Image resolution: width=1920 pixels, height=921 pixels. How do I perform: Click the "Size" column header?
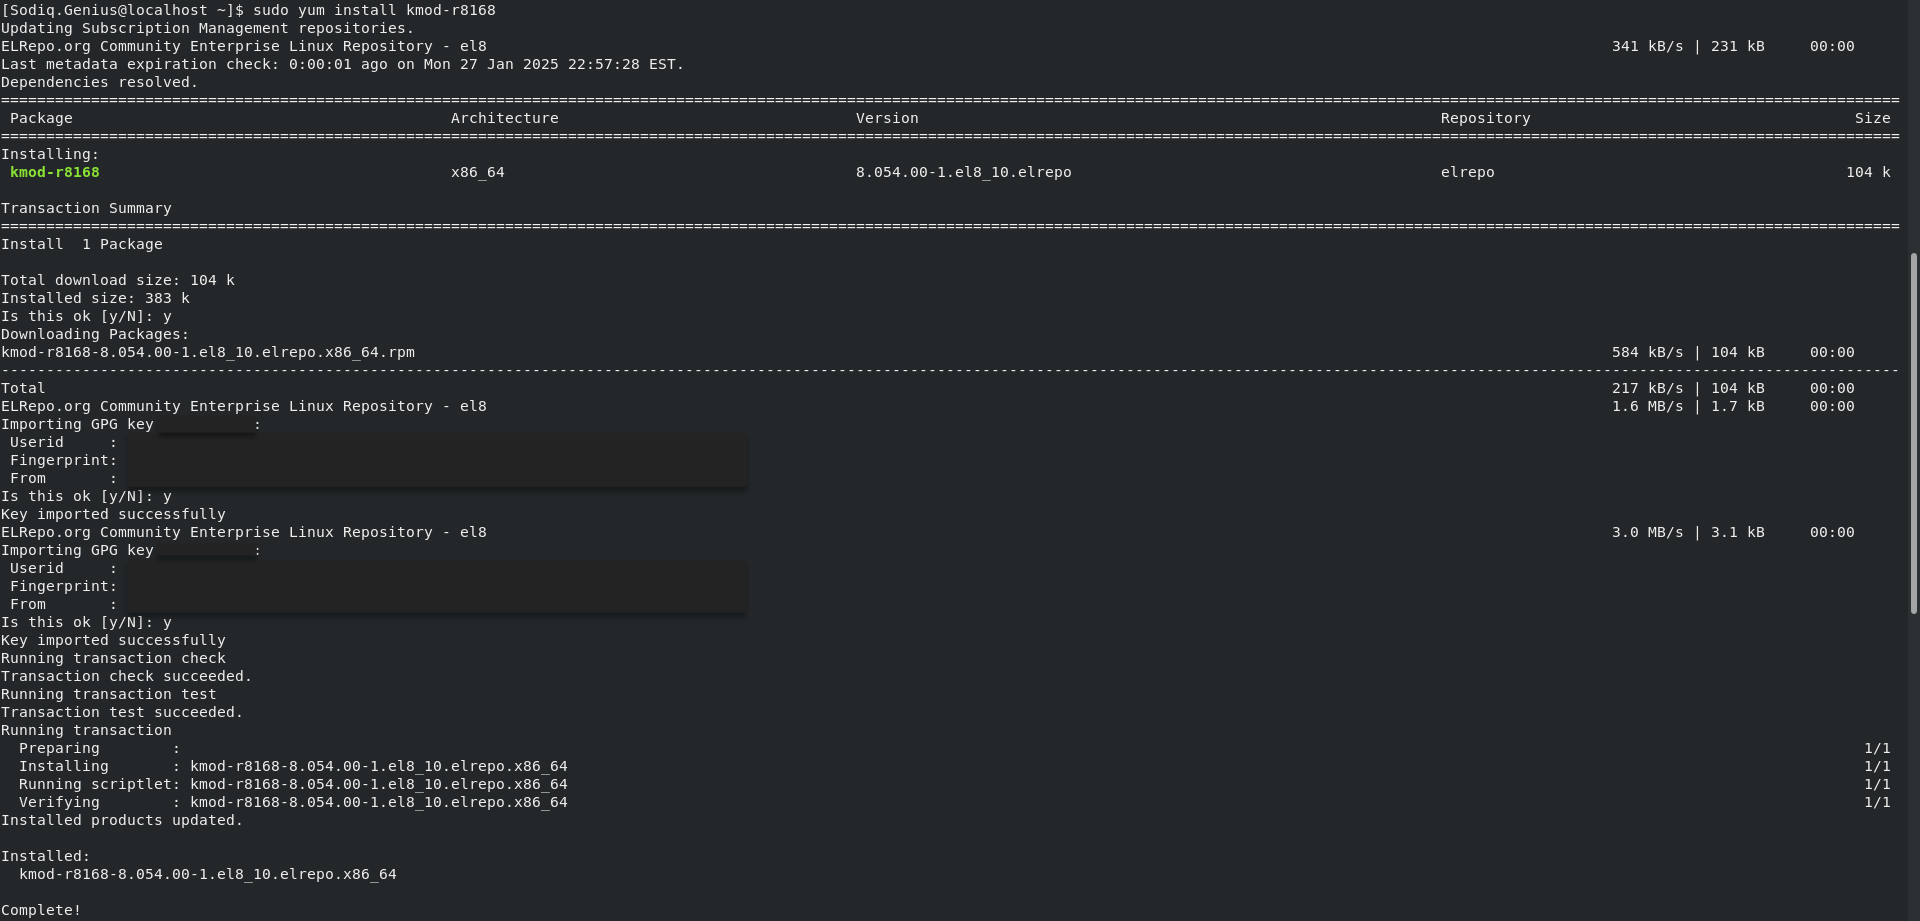point(1872,118)
